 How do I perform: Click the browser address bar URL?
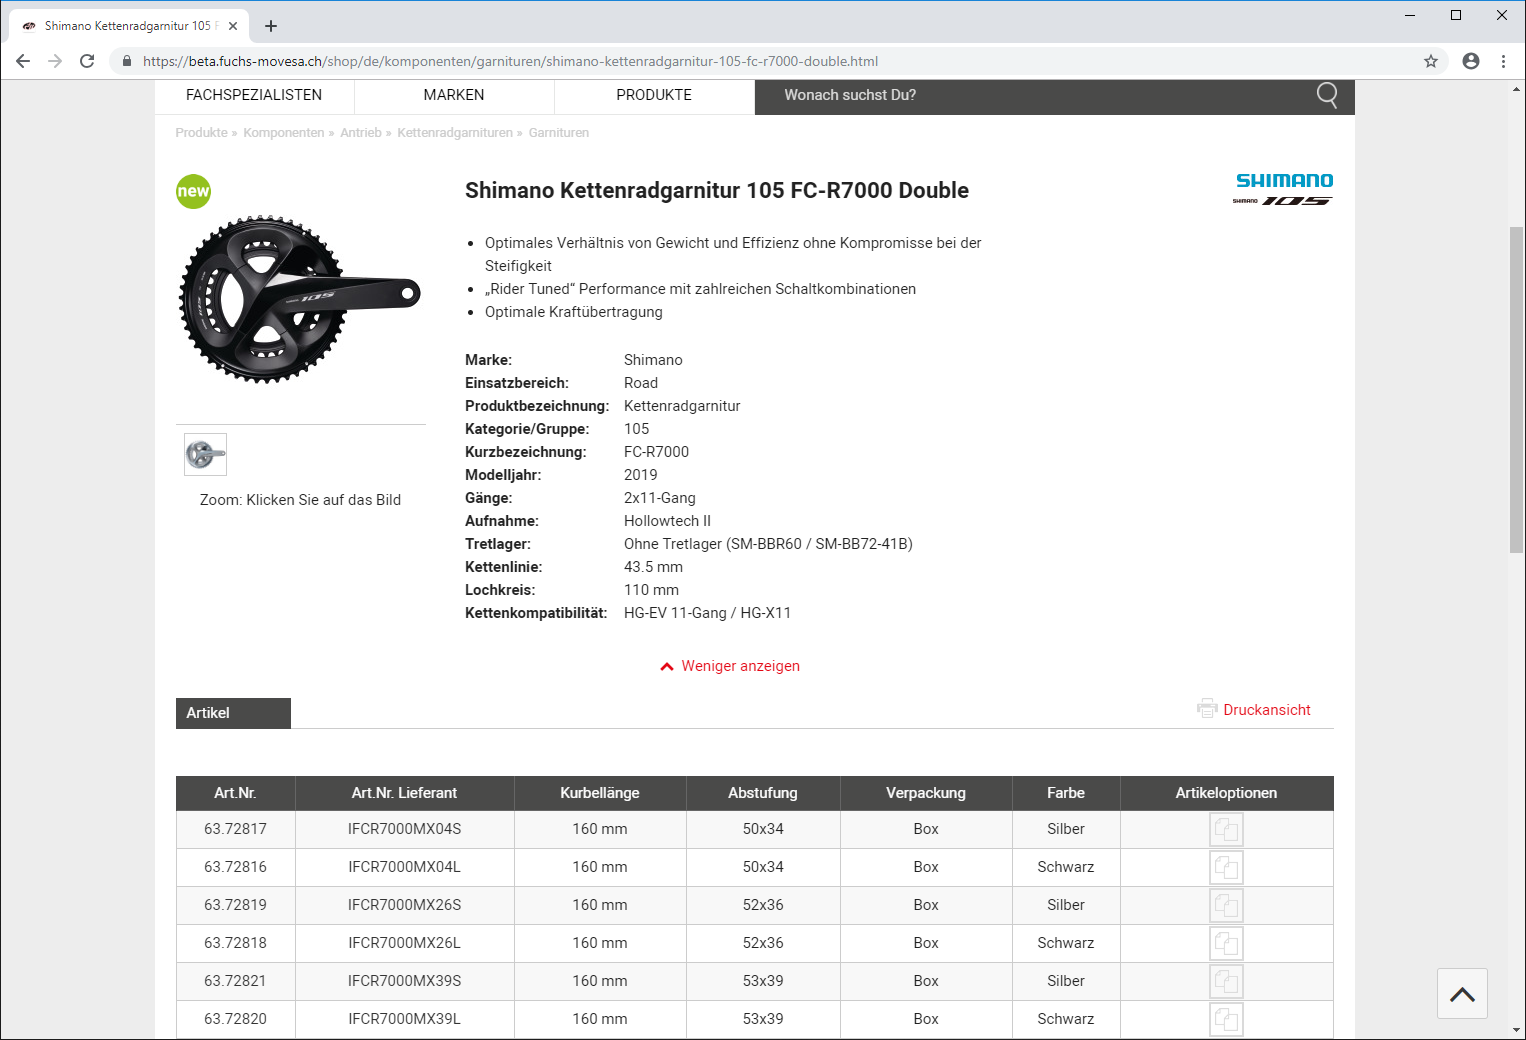[x=510, y=61]
